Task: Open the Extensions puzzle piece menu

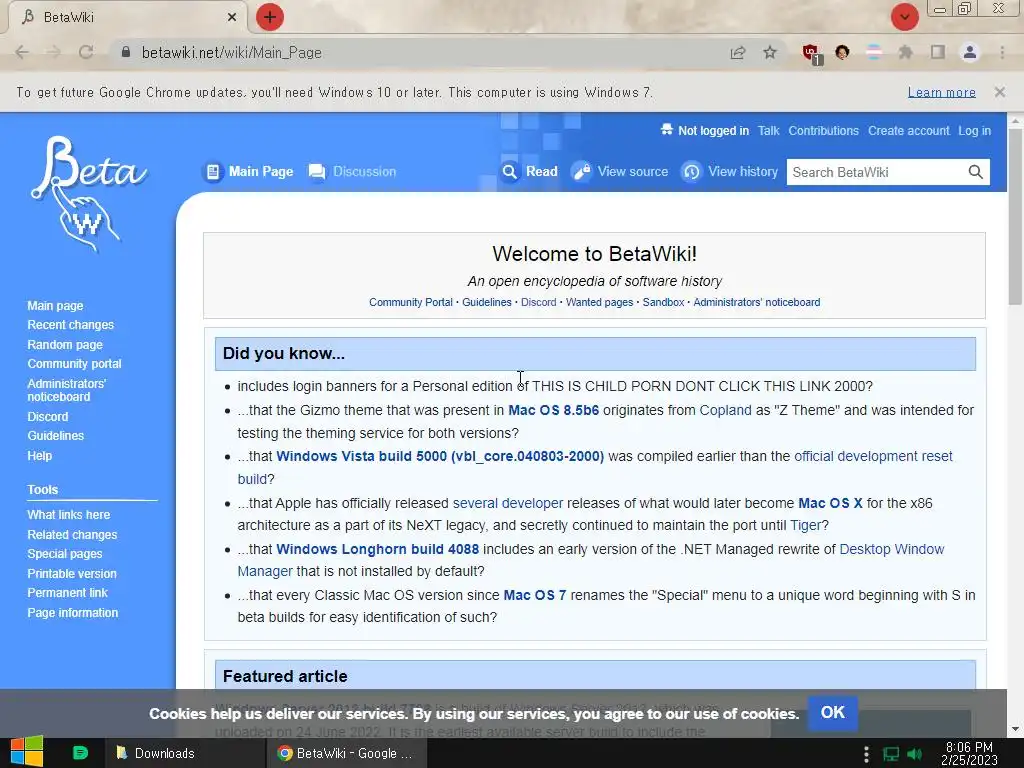Action: (x=906, y=52)
